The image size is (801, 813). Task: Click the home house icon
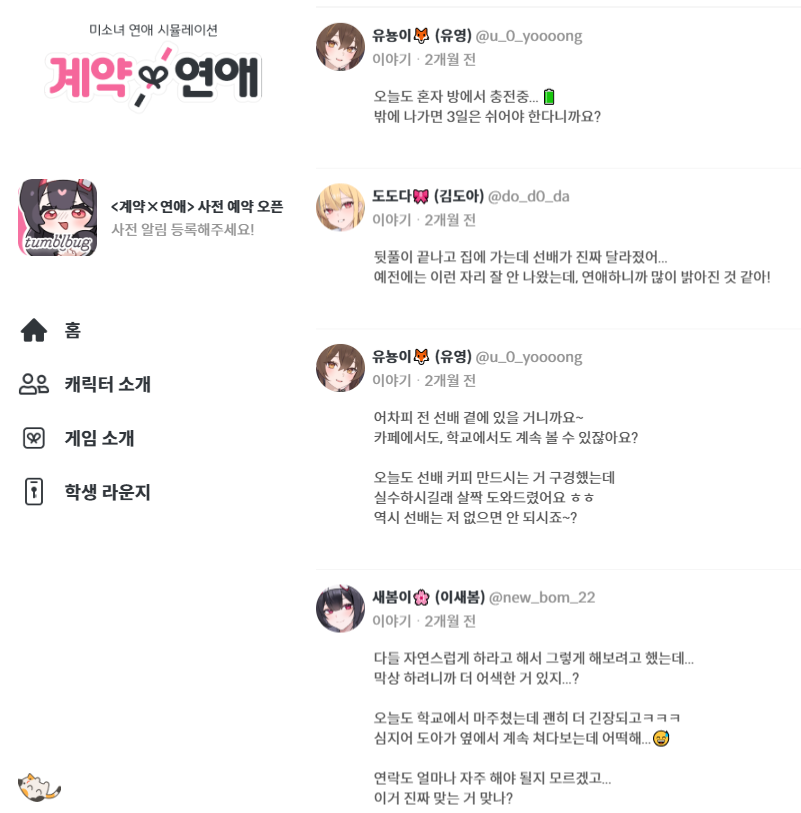click(x=34, y=330)
